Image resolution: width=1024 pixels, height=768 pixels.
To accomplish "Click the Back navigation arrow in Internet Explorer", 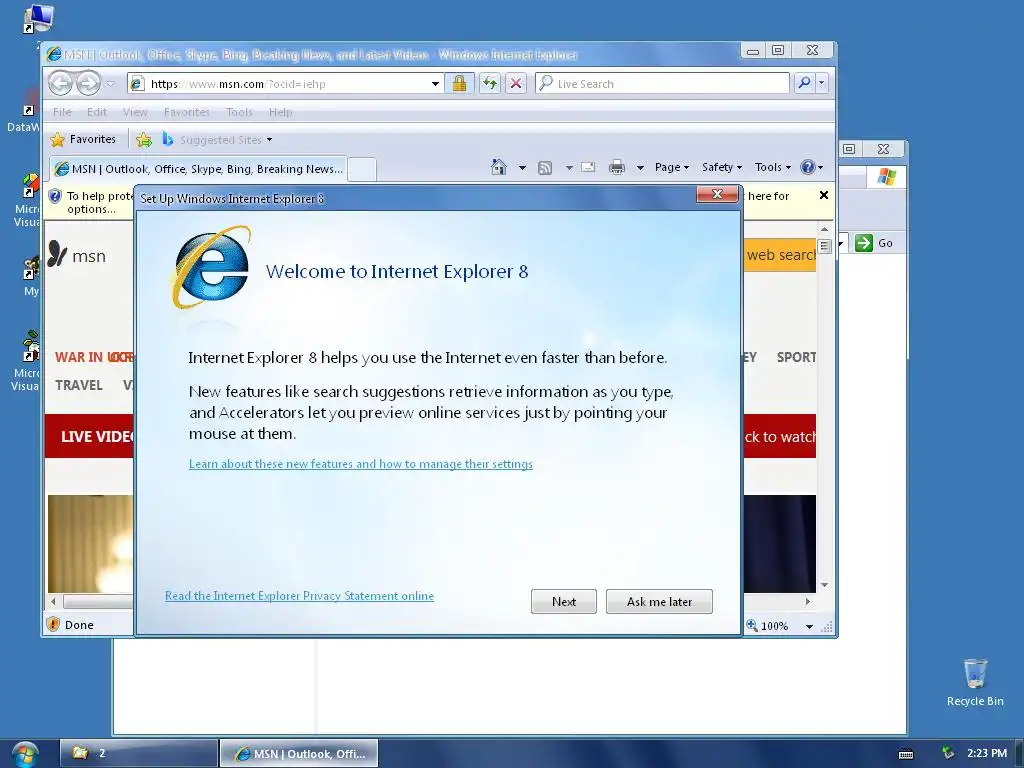I will pyautogui.click(x=61, y=83).
